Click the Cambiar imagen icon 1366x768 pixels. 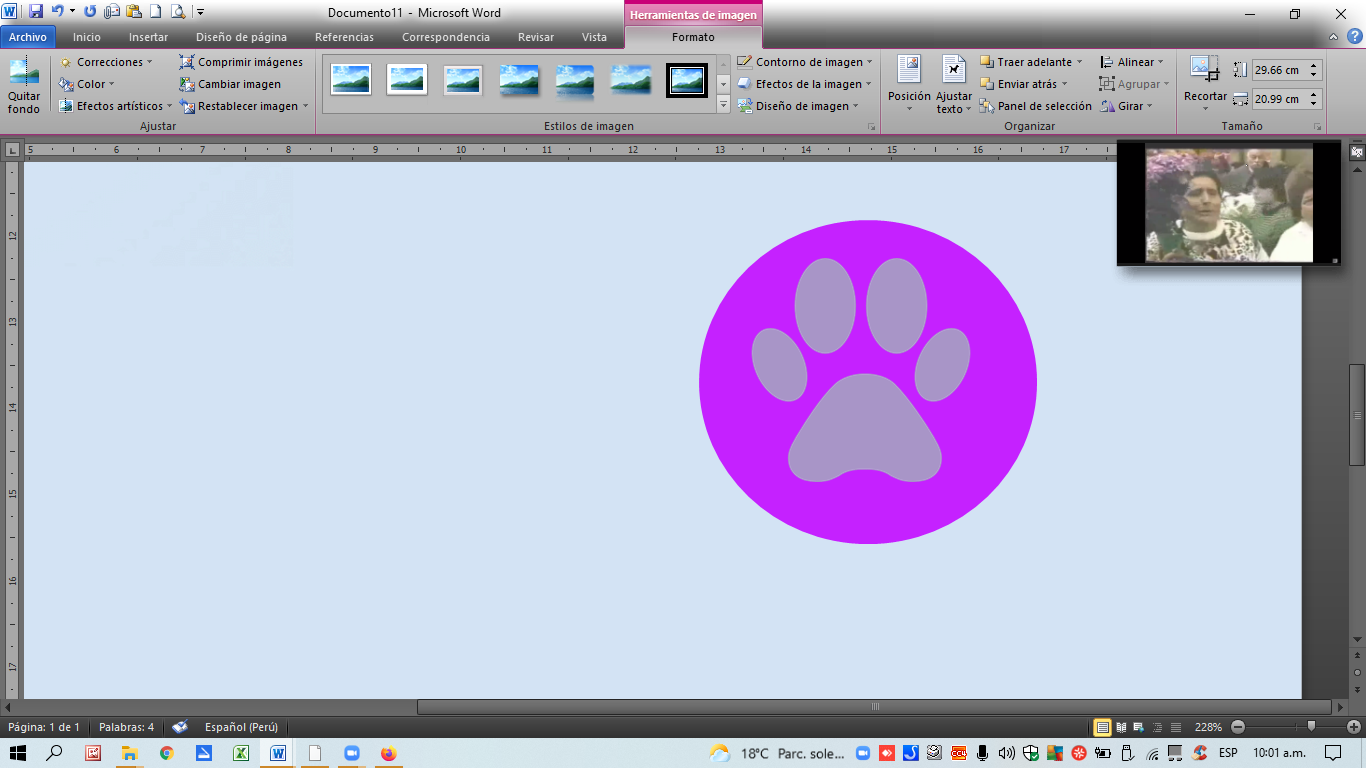point(187,84)
